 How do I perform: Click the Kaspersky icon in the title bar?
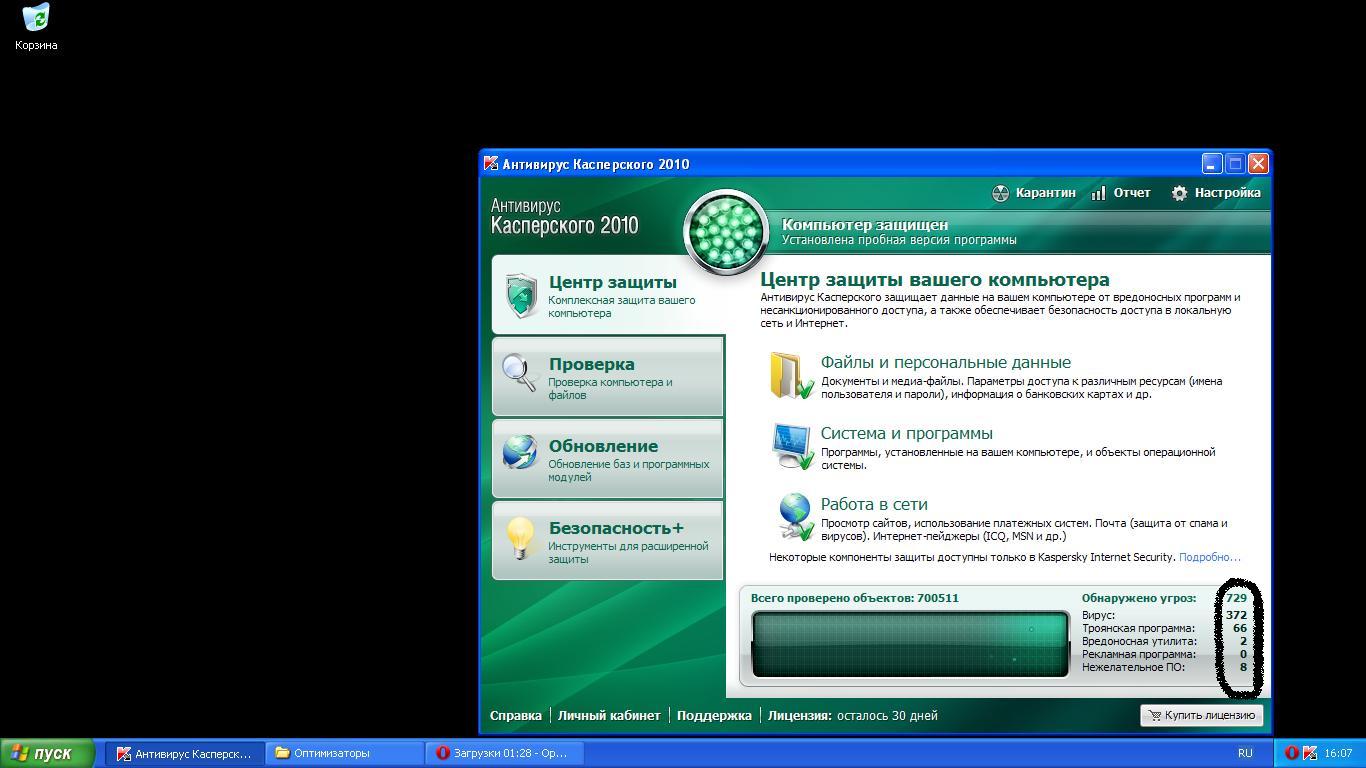490,164
